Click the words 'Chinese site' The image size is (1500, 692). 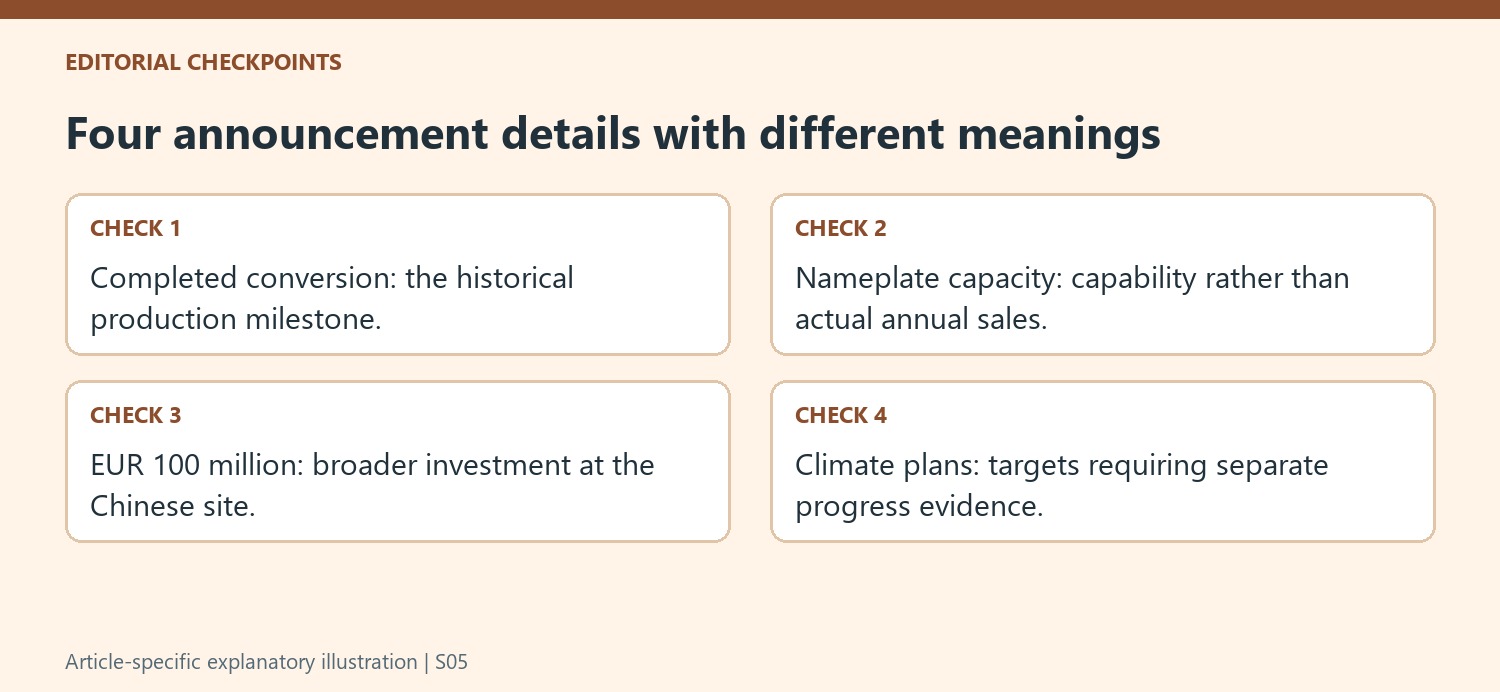pyautogui.click(x=172, y=507)
